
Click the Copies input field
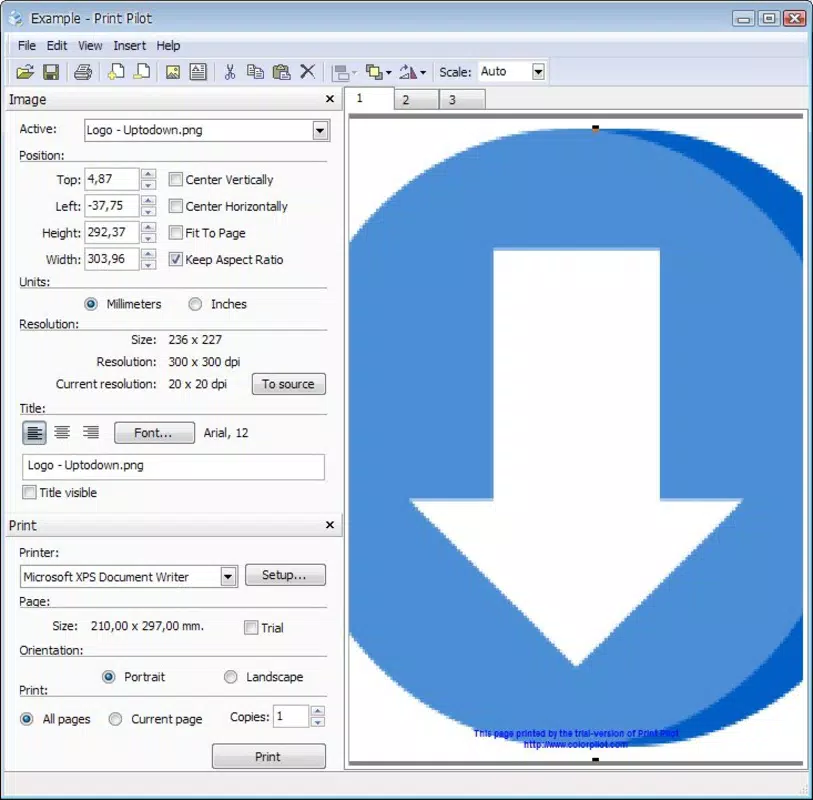pyautogui.click(x=291, y=716)
